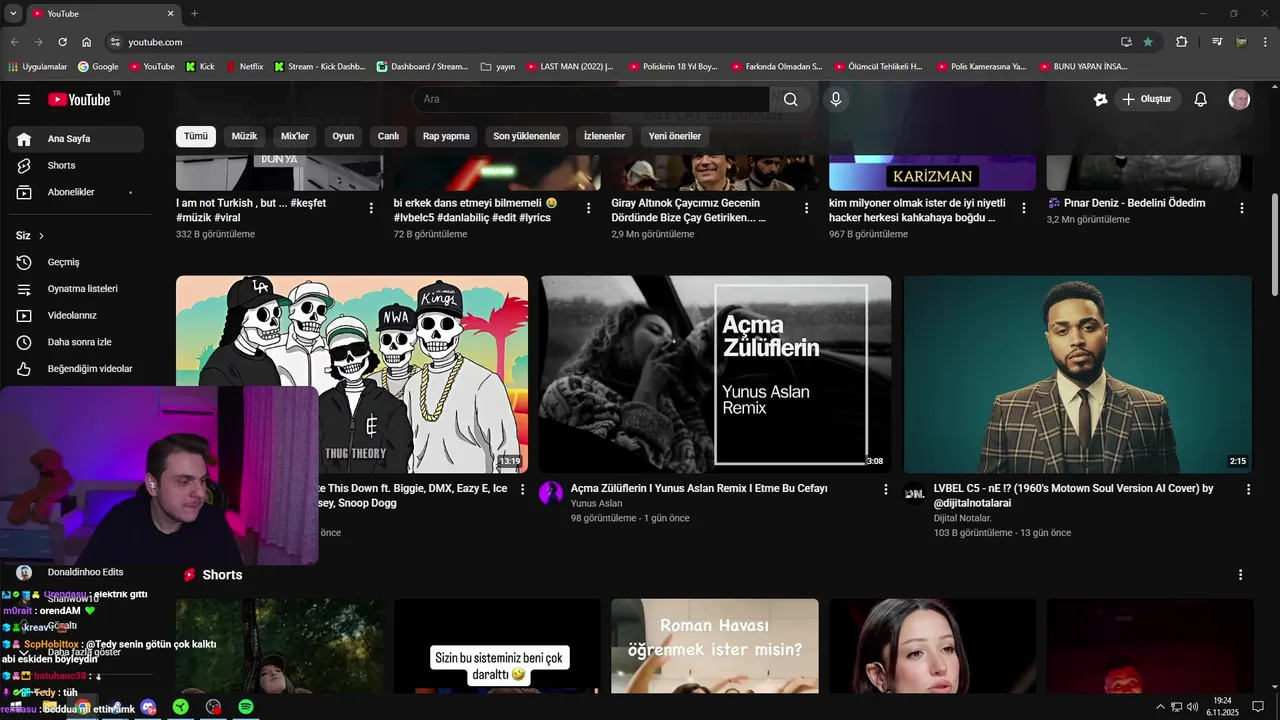Open the 'Sizin bu sisteminiz' short

click(497, 646)
